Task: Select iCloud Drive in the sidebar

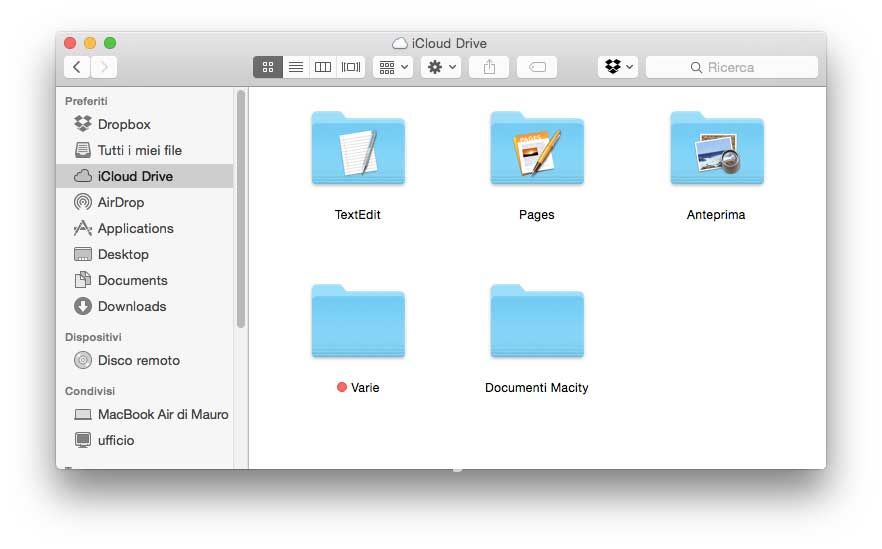Action: pos(145,176)
